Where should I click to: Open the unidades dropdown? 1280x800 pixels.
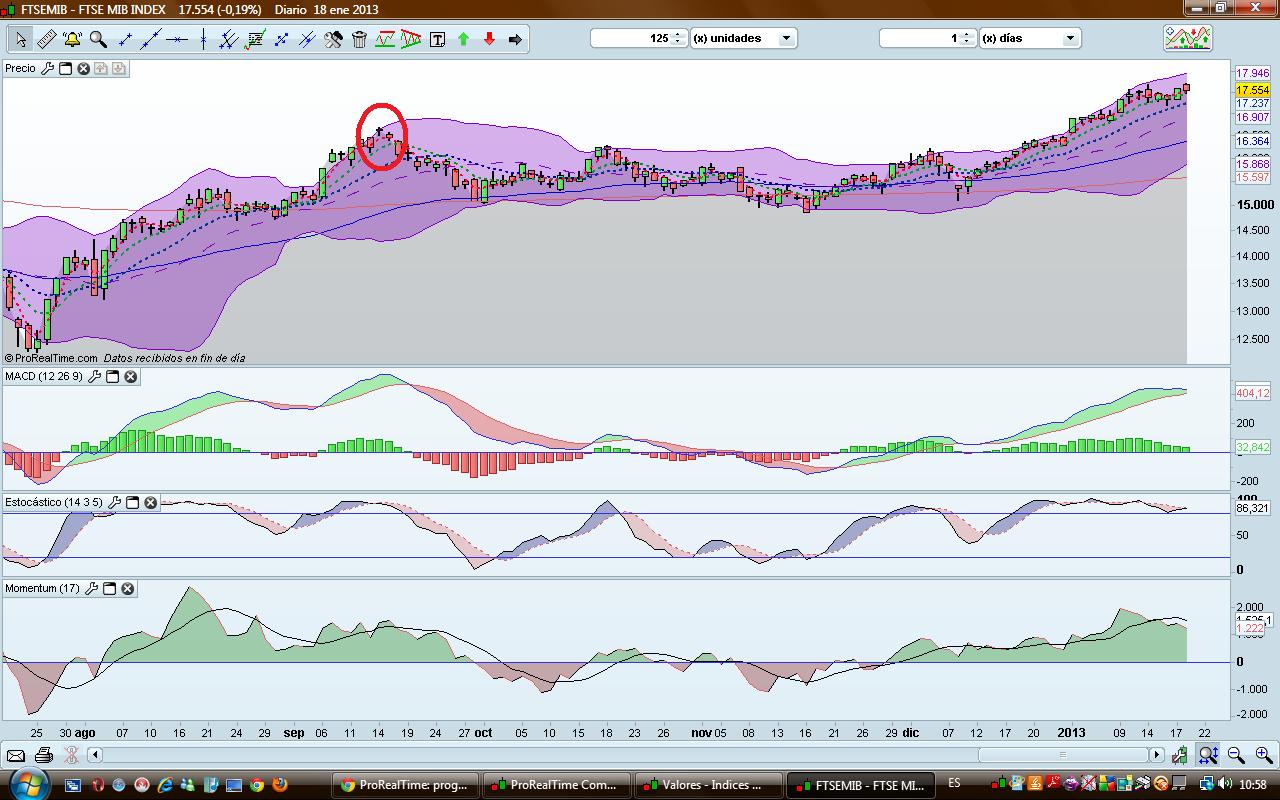(787, 38)
